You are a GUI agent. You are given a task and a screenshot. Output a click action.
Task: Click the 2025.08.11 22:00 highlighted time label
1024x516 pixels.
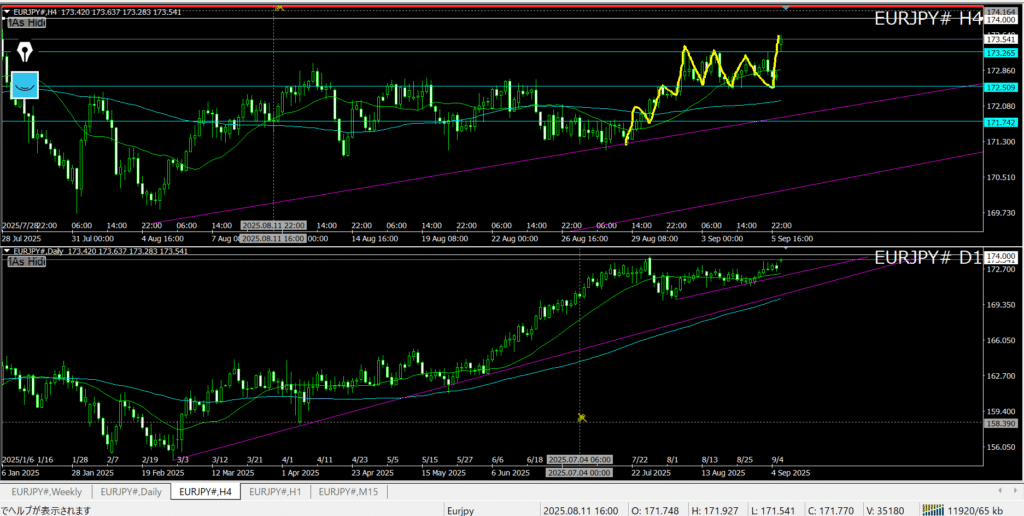274,225
